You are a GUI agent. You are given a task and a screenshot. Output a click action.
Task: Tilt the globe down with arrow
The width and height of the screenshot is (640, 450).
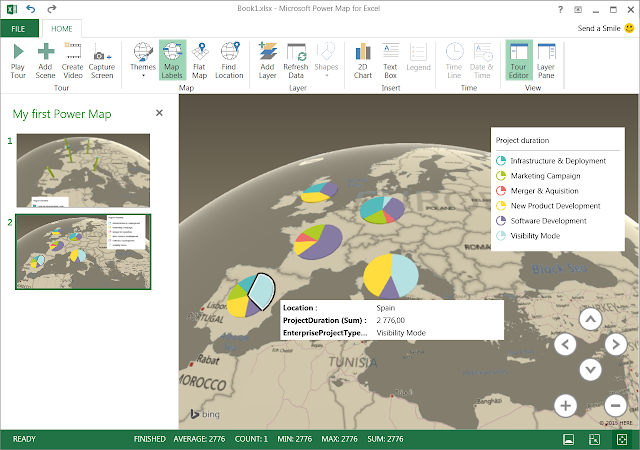coord(590,370)
